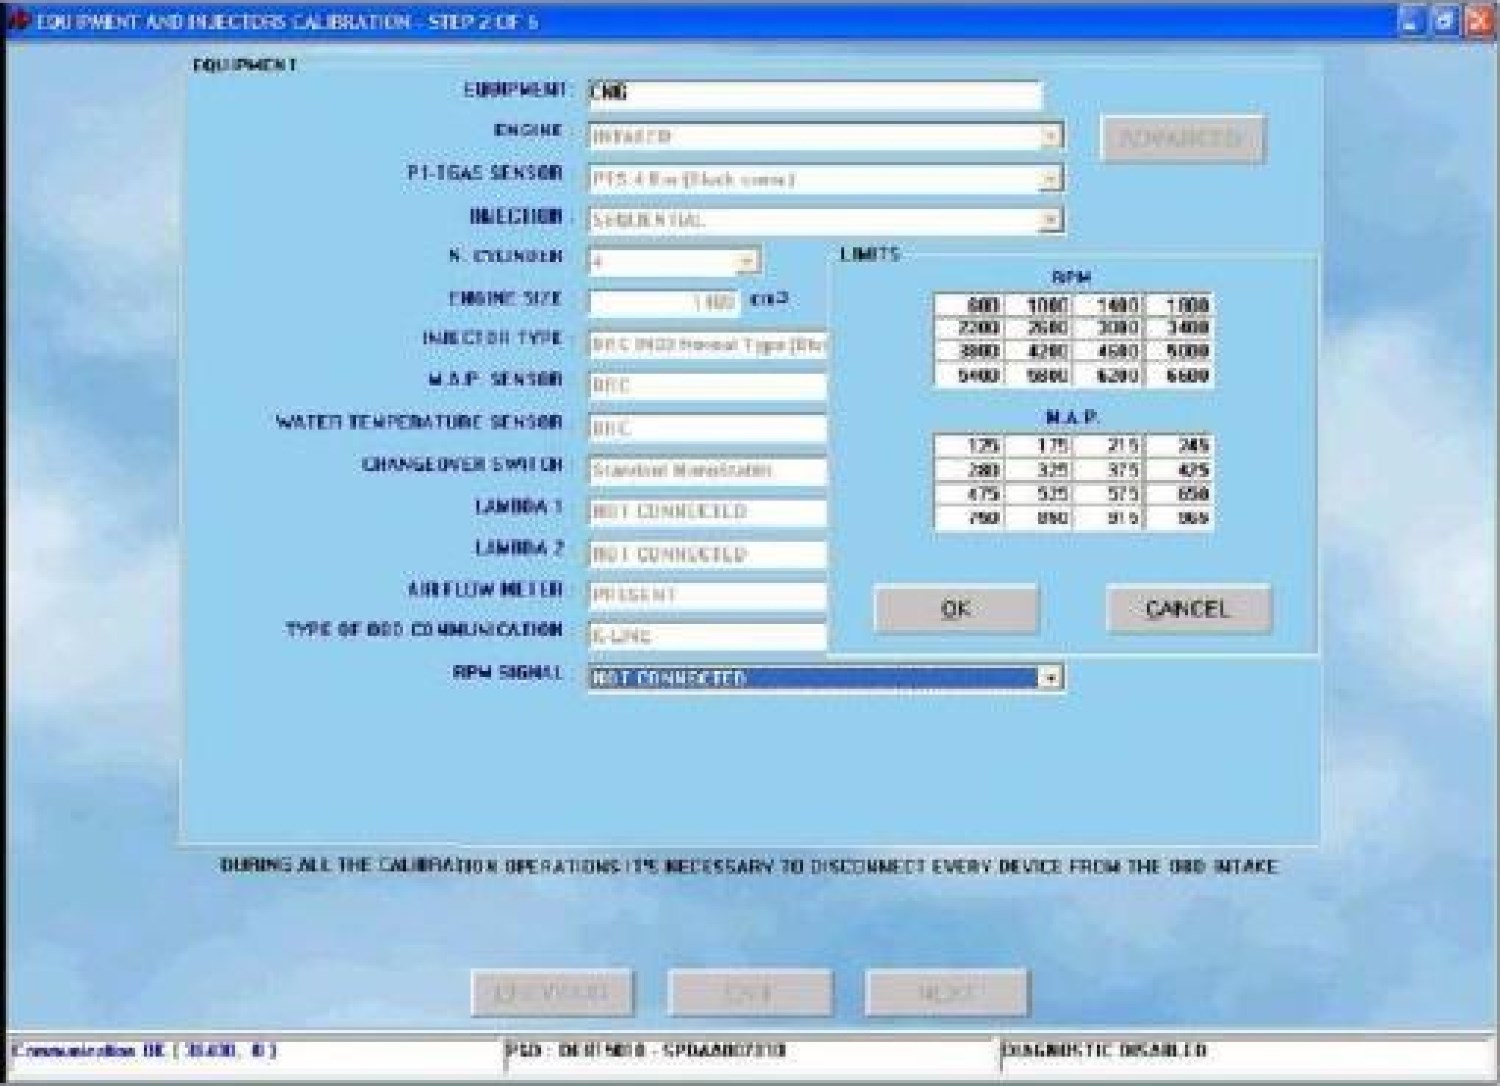Screen dimensions: 1500x1086
Task: Click the EQUIPMENT text field containing CNG
Action: pos(815,94)
